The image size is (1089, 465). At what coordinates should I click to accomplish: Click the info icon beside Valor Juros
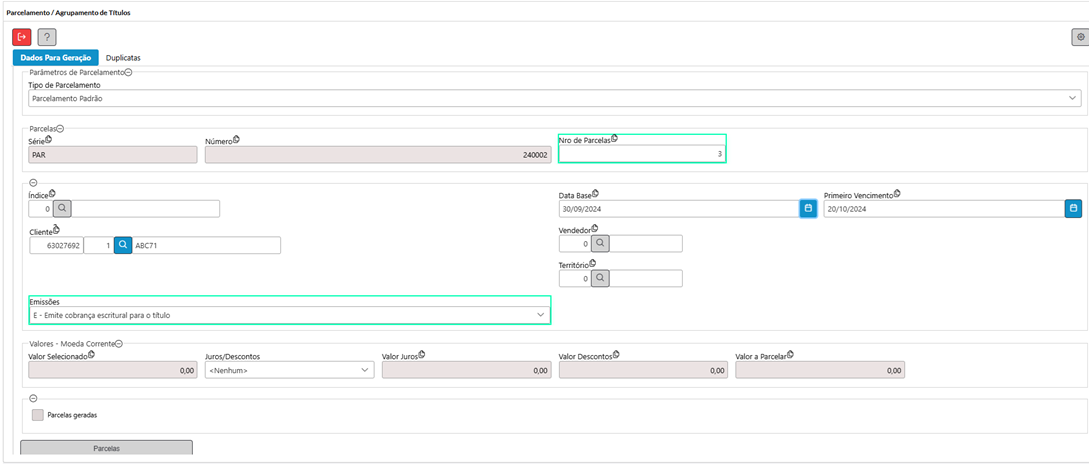421,354
